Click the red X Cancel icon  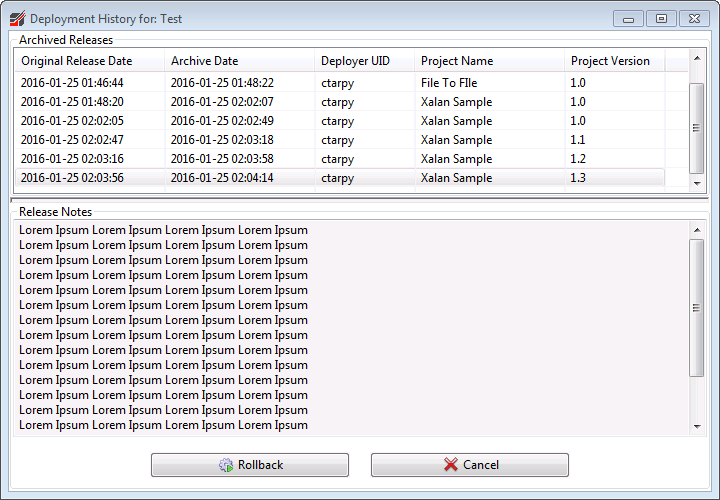451,465
